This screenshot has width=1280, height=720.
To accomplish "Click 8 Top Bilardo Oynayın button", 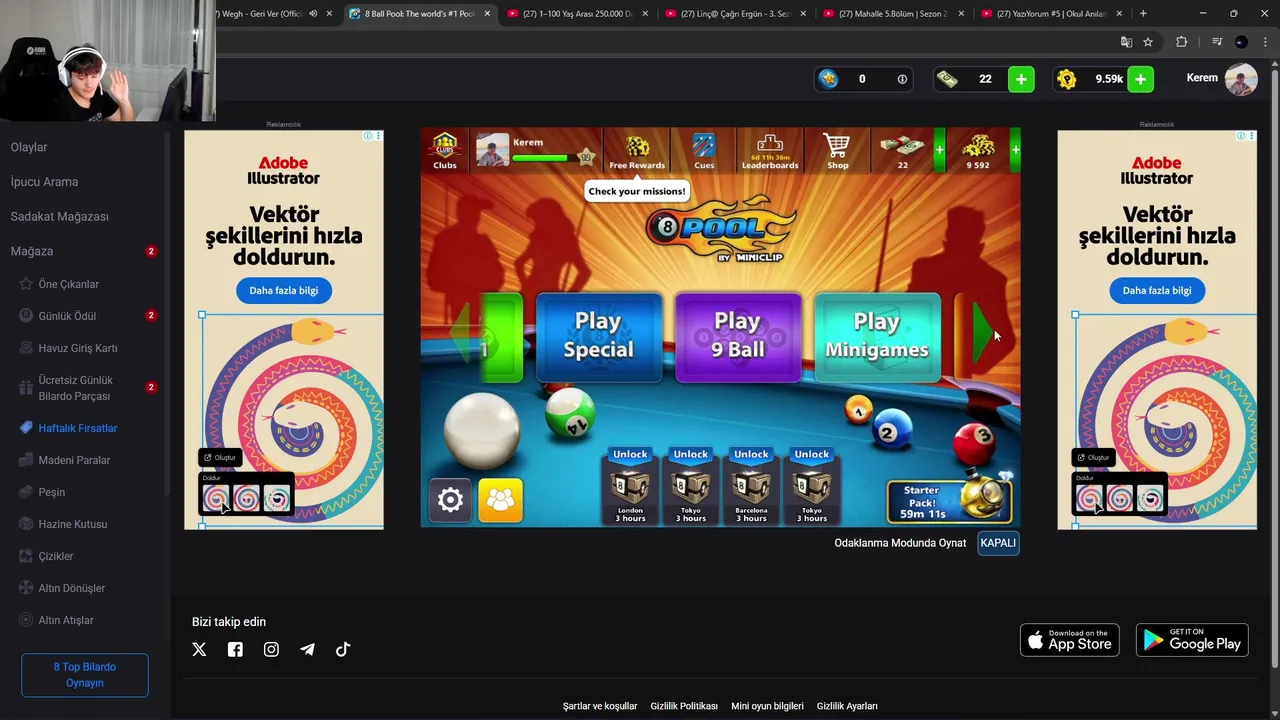I will 85,675.
